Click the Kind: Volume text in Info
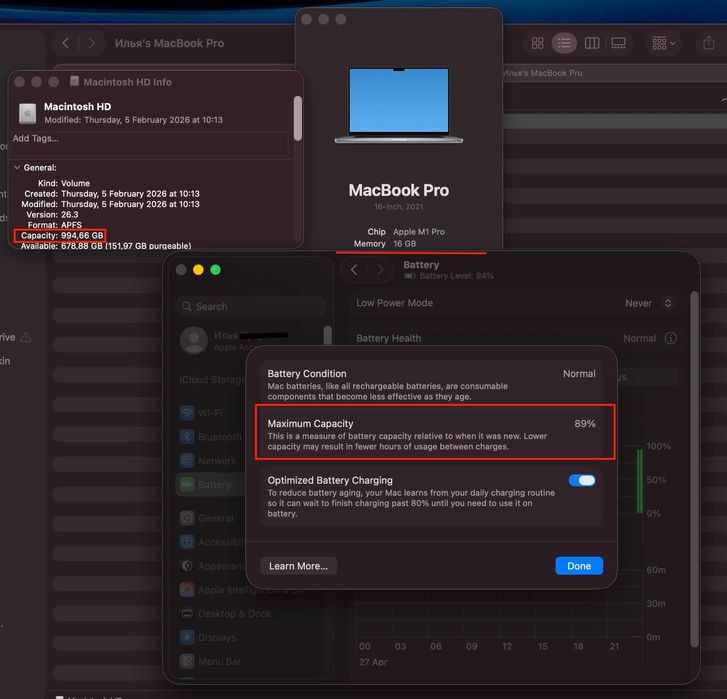 click(64, 183)
